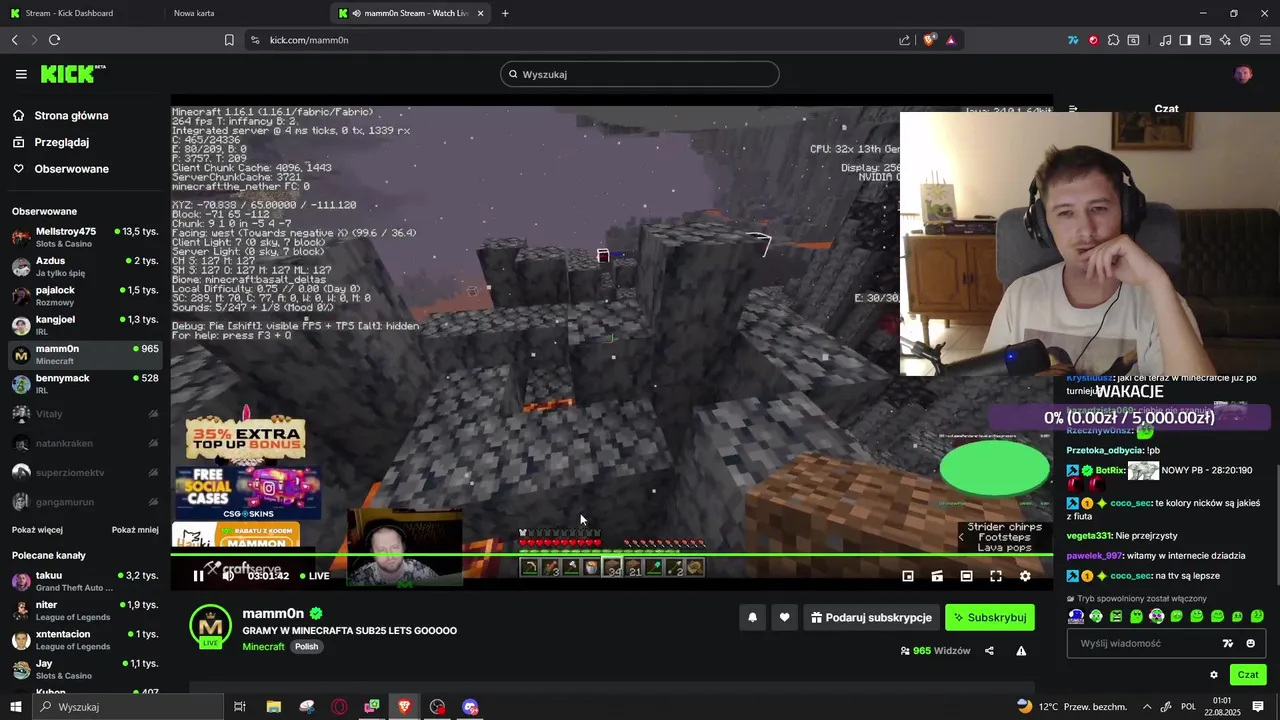Click Podaruj subskrypcje button
Image resolution: width=1280 pixels, height=720 pixels.
[871, 618]
